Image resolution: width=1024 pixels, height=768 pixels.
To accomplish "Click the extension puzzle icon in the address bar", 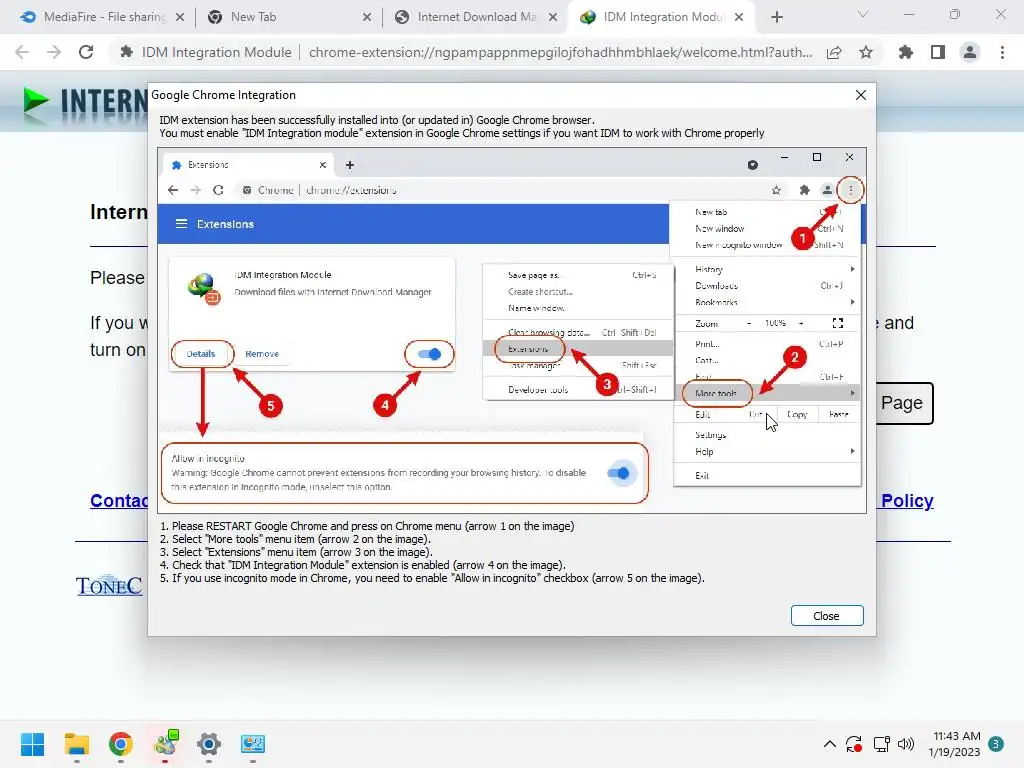I will pos(127,52).
